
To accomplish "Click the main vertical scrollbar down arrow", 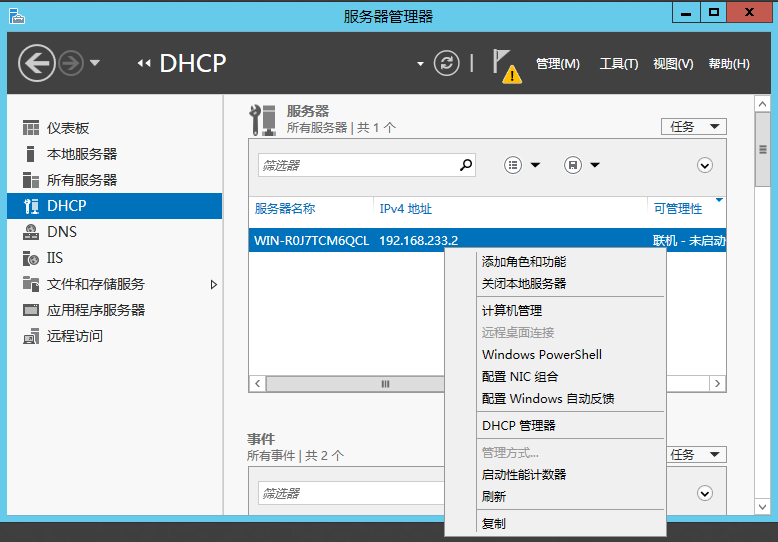I will coord(762,507).
